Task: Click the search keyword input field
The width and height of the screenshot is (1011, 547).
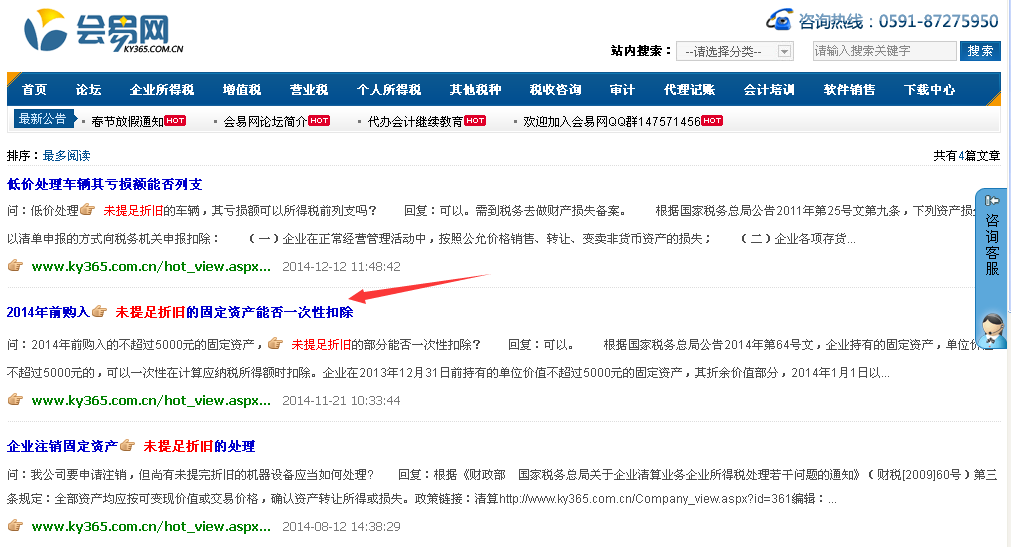Action: tap(884, 51)
